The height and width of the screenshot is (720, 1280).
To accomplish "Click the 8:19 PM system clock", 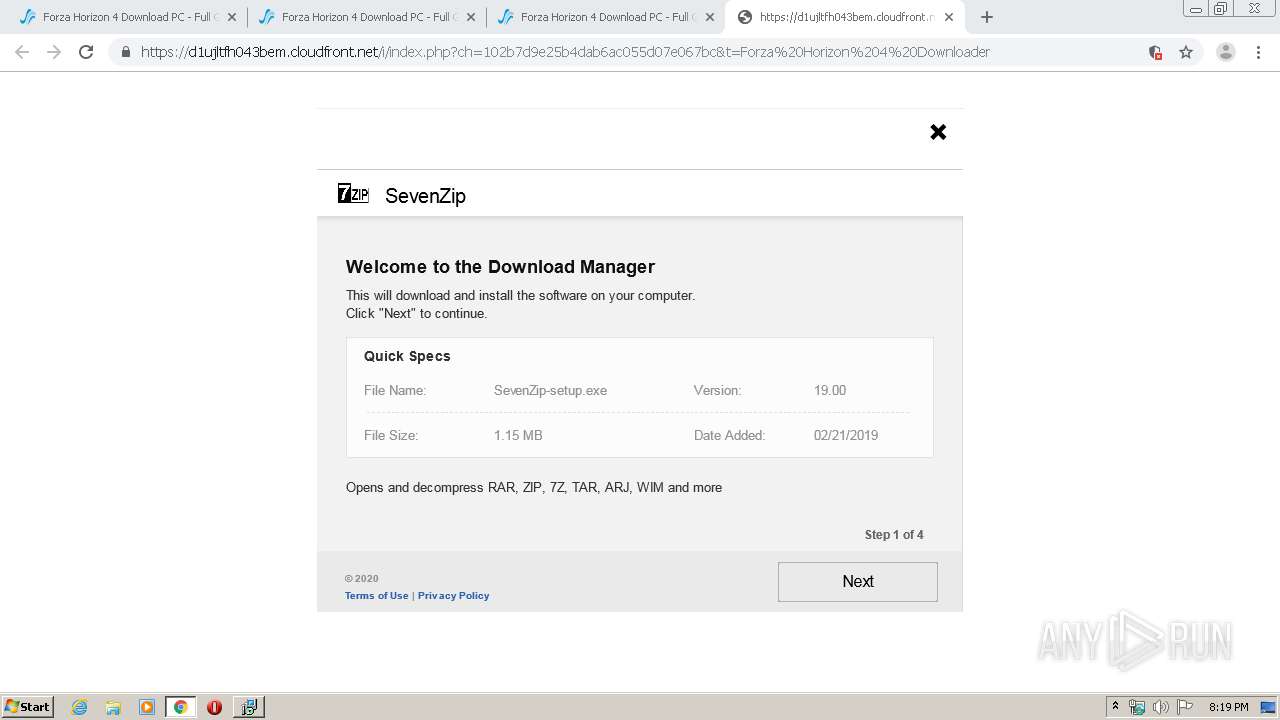I will pos(1228,707).
